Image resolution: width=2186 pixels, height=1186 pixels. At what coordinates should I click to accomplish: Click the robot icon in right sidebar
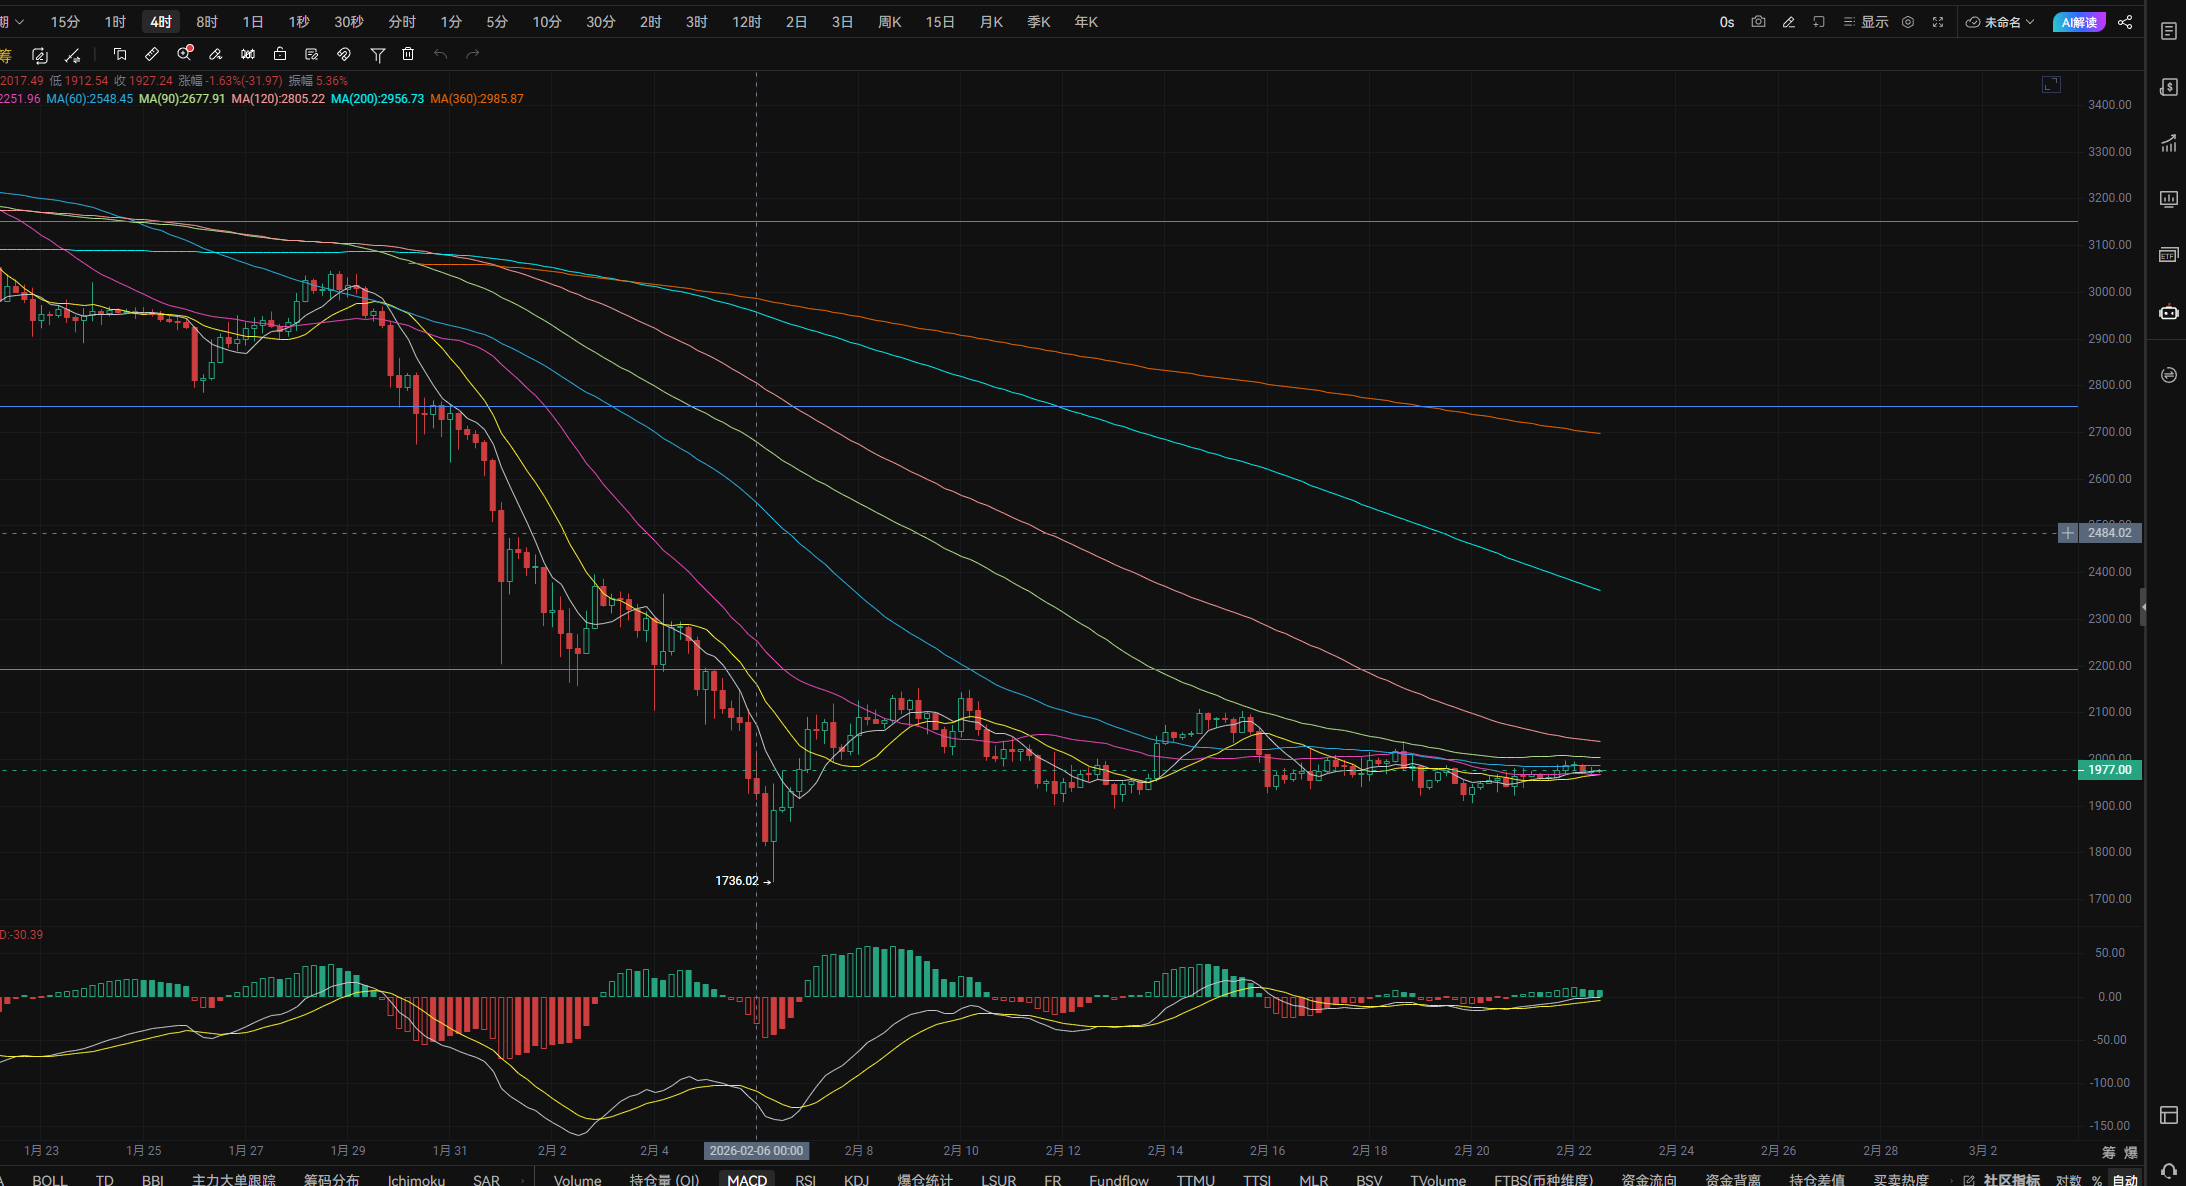coord(2168,313)
